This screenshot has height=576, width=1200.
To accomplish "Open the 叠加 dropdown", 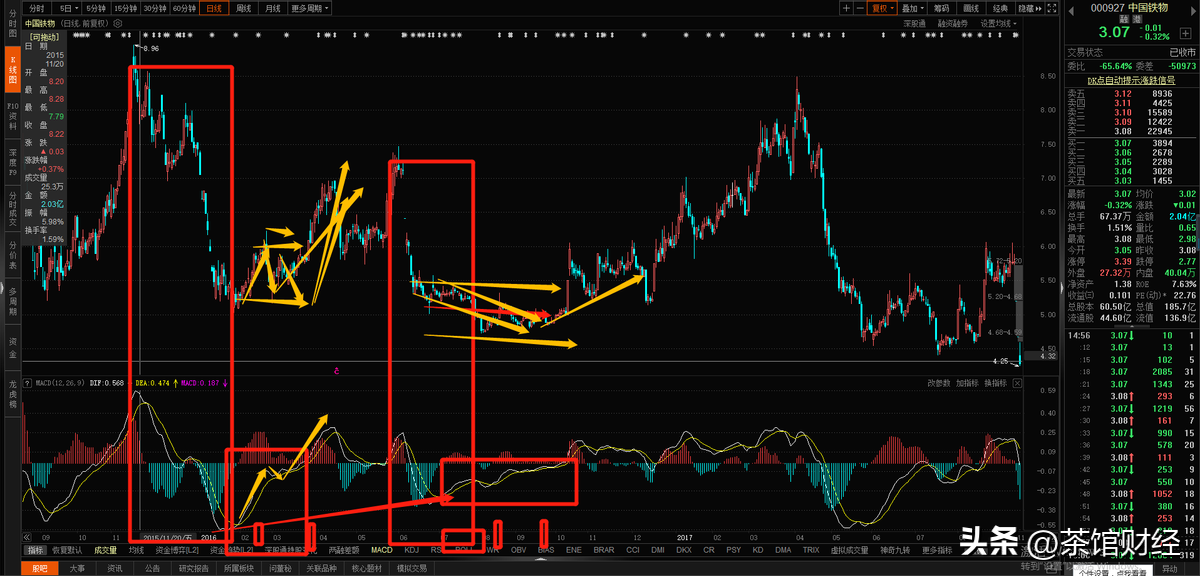I will (912, 8).
